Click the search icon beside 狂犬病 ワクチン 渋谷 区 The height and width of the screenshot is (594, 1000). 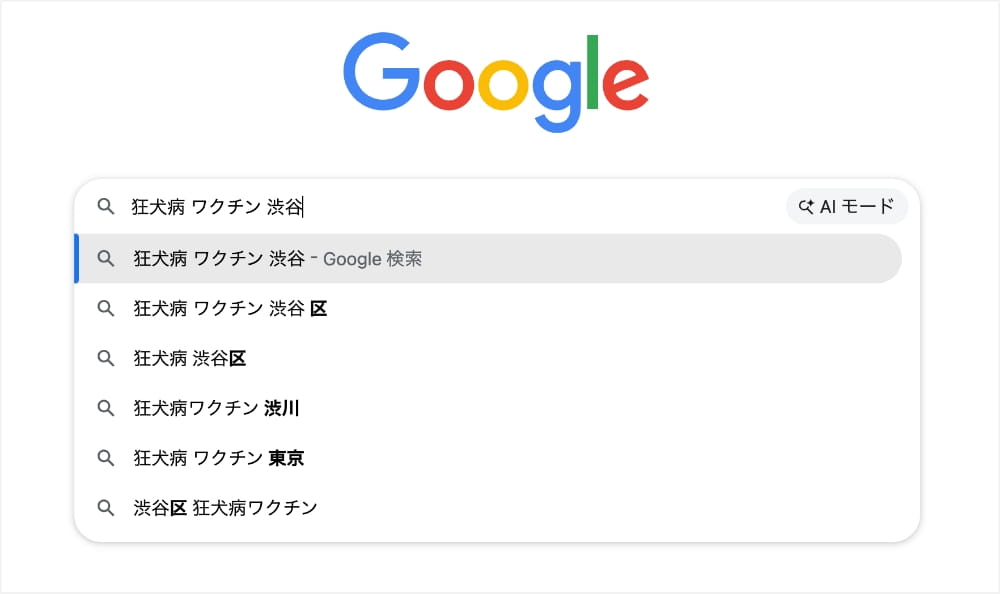pyautogui.click(x=106, y=308)
